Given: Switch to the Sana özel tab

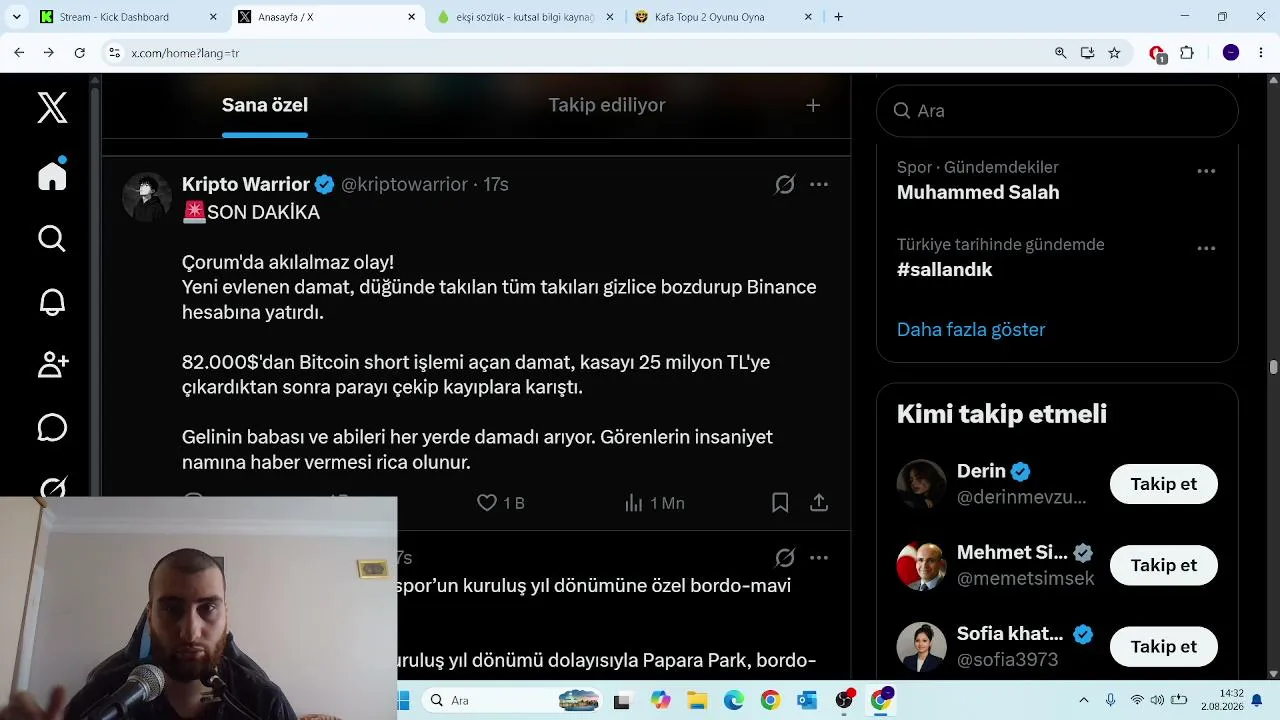Looking at the screenshot, I should pyautogui.click(x=265, y=105).
